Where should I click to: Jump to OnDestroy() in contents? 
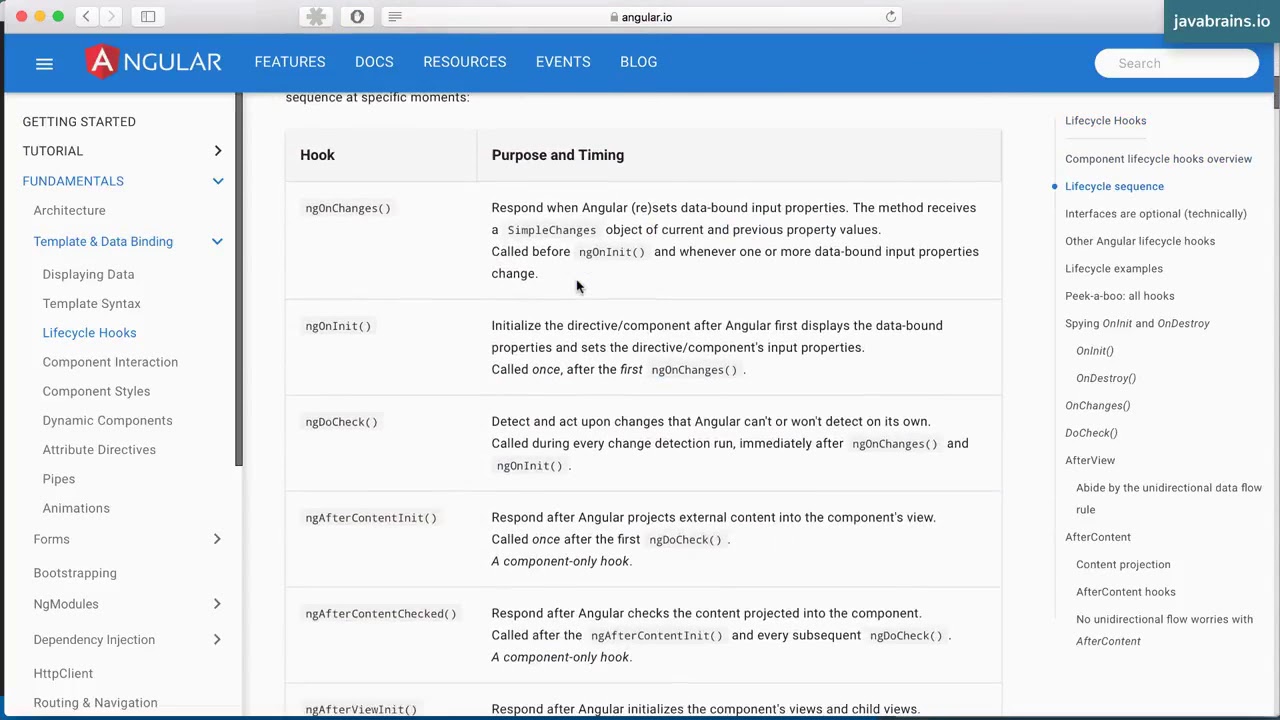[x=1106, y=378]
